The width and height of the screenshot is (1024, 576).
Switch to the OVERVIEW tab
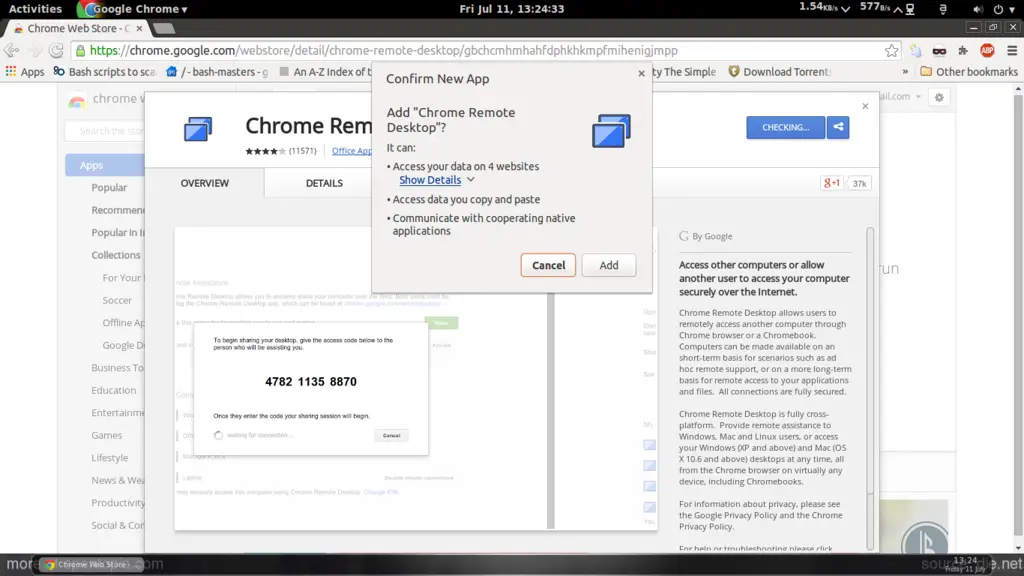(204, 183)
